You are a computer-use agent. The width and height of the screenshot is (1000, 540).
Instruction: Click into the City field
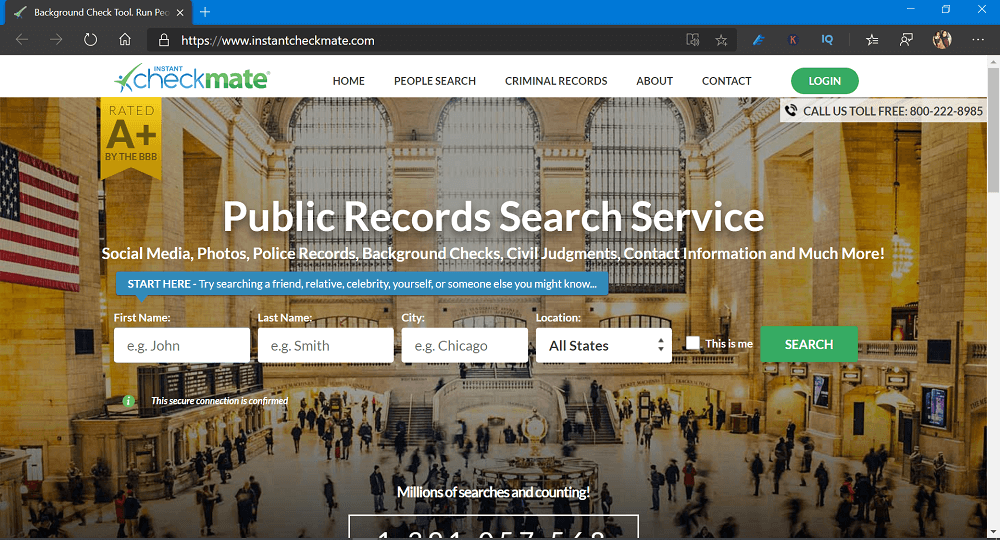[464, 345]
